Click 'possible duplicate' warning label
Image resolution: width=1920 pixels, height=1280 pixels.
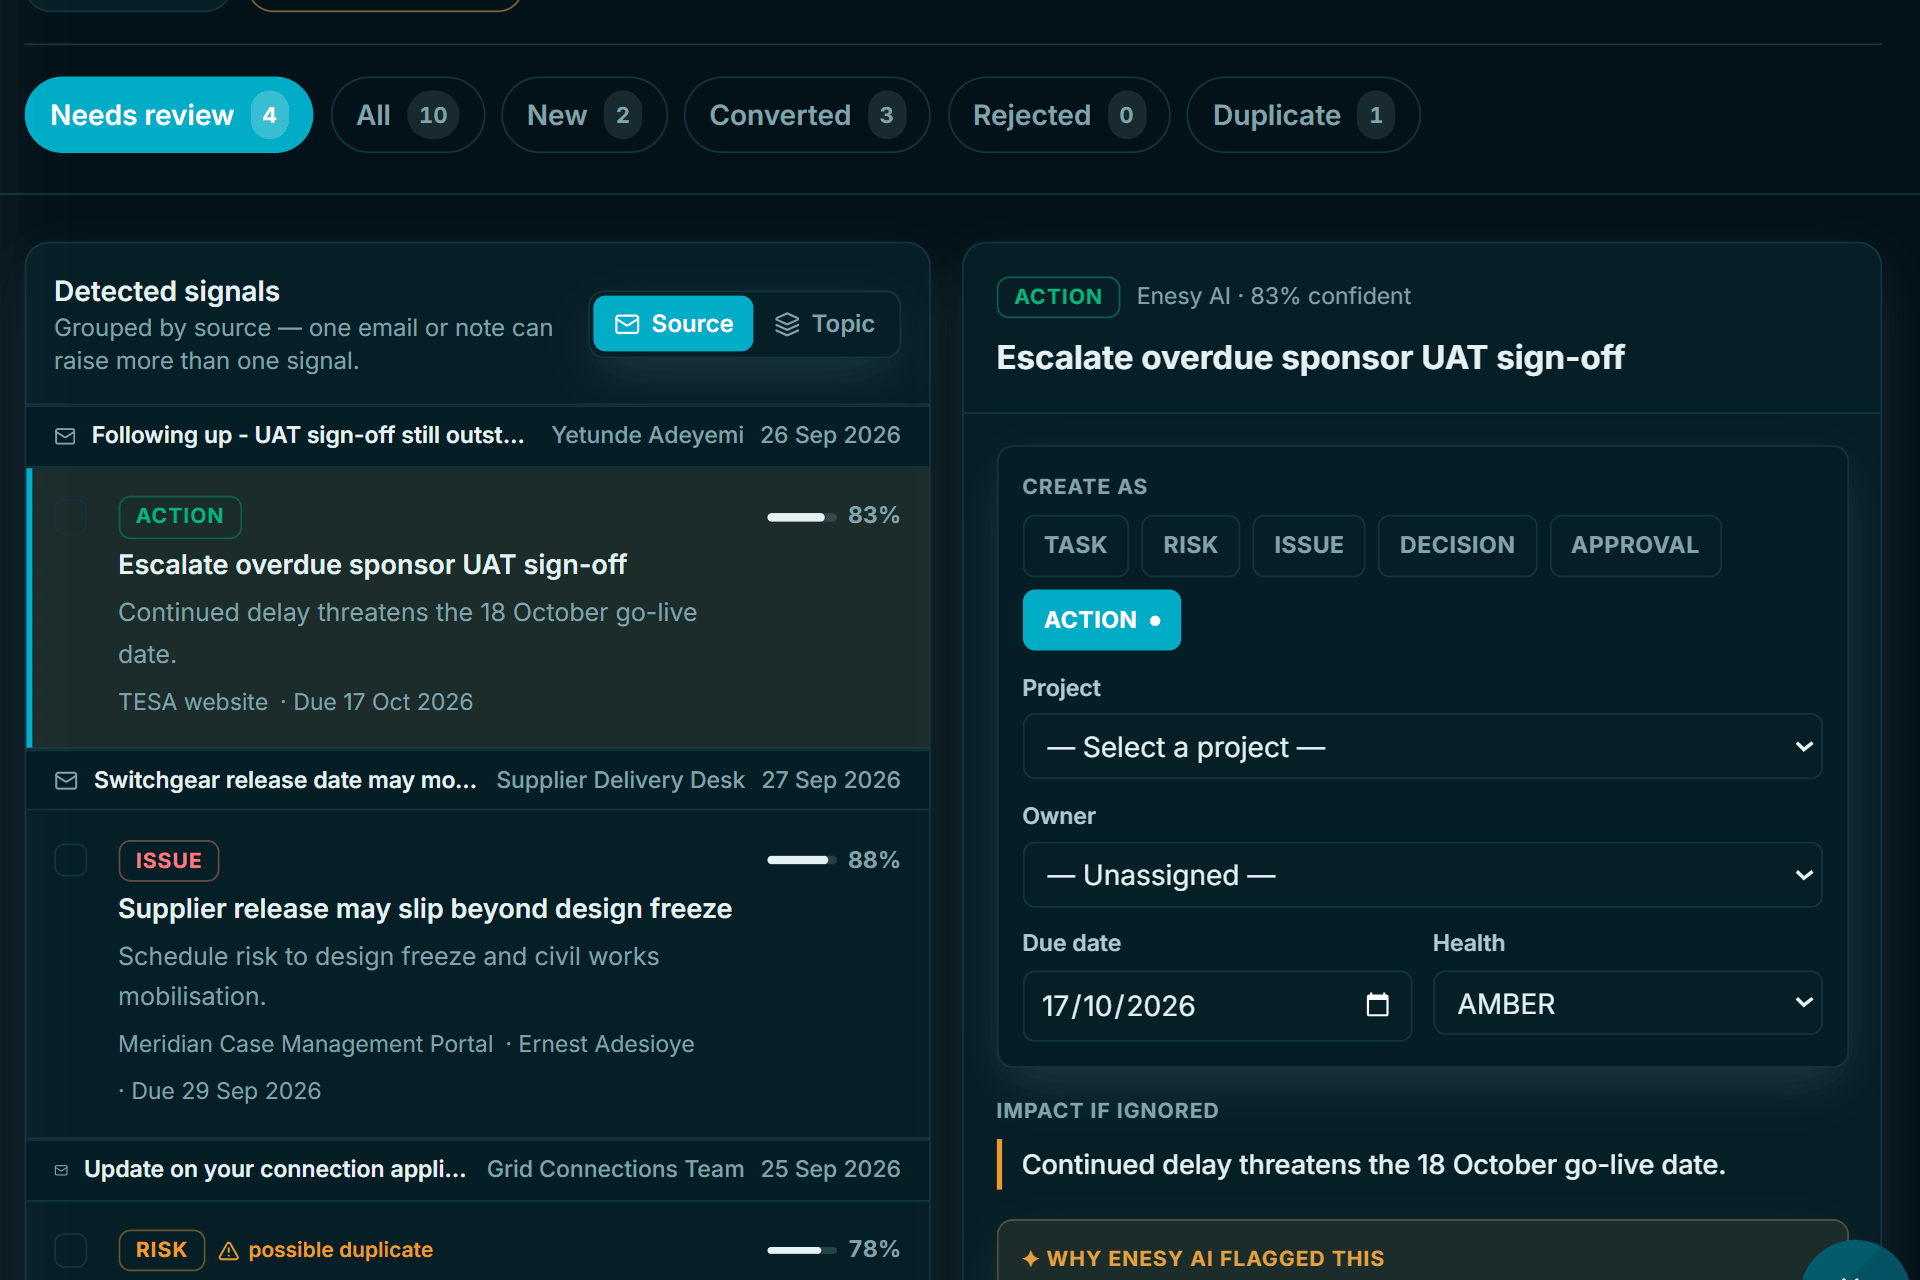point(340,1250)
